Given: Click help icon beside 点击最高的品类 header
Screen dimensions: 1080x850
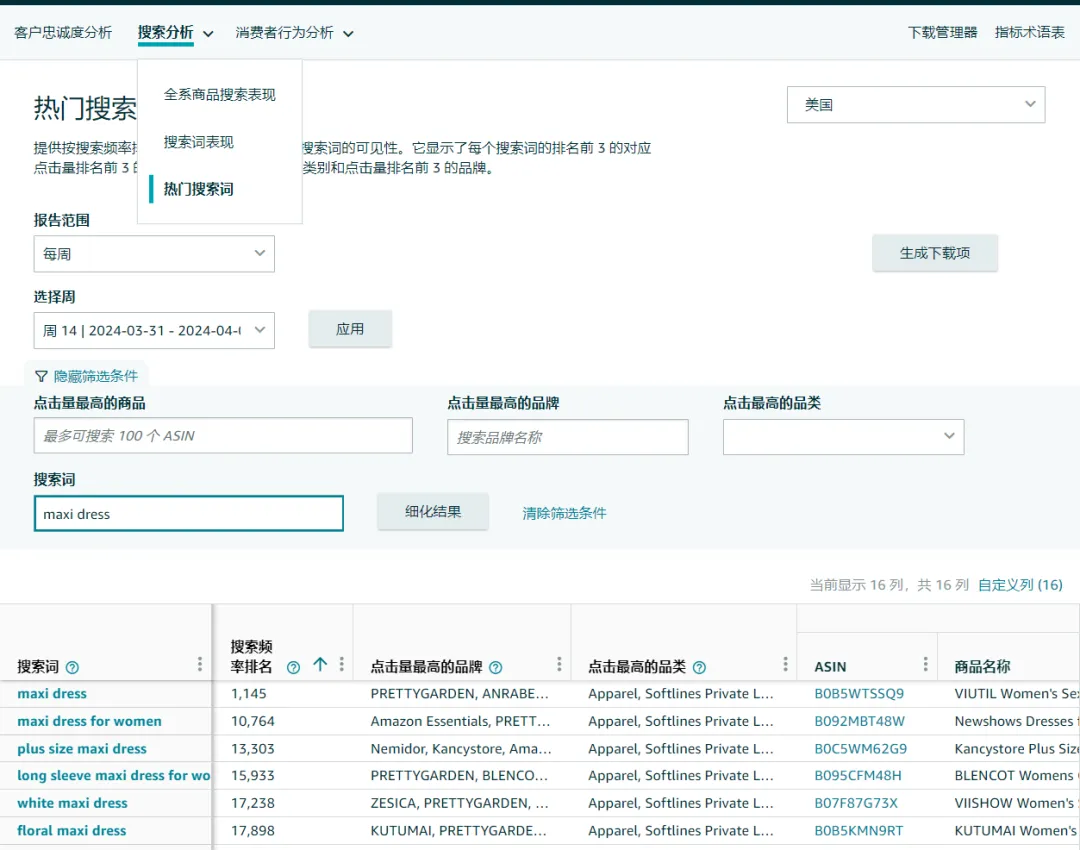Looking at the screenshot, I should (699, 668).
